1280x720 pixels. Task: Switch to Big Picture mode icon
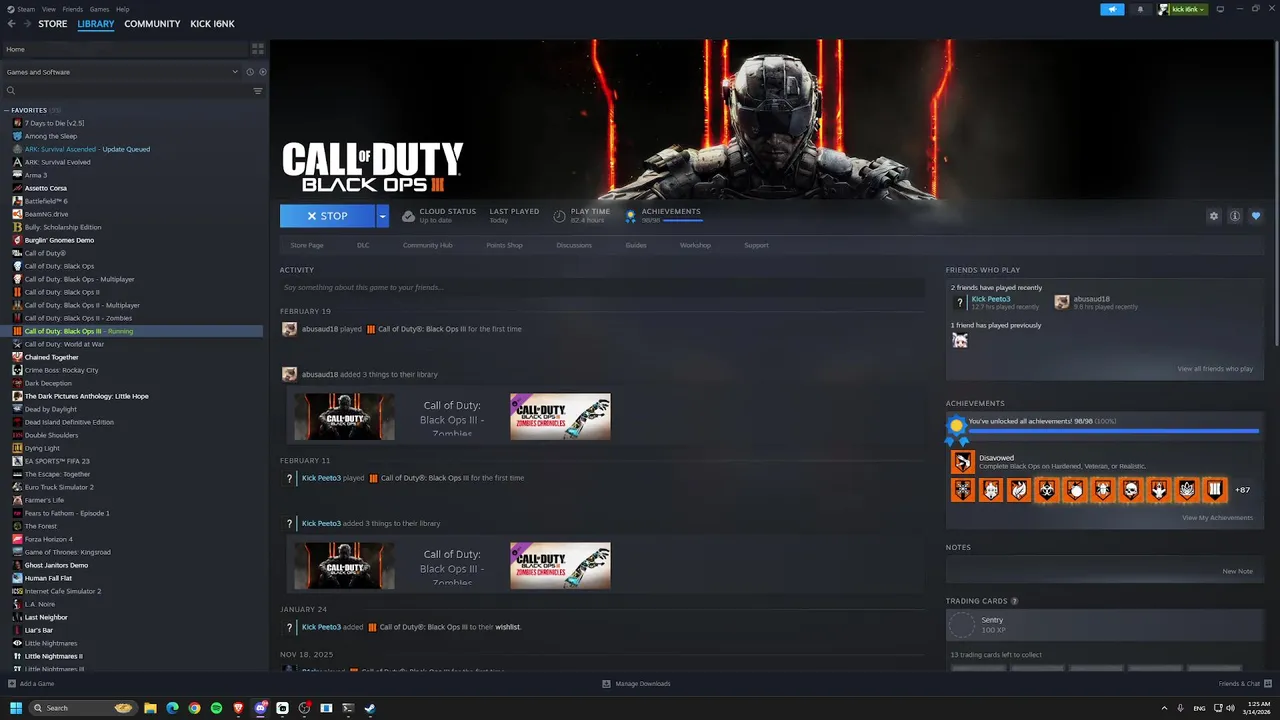tap(1219, 9)
